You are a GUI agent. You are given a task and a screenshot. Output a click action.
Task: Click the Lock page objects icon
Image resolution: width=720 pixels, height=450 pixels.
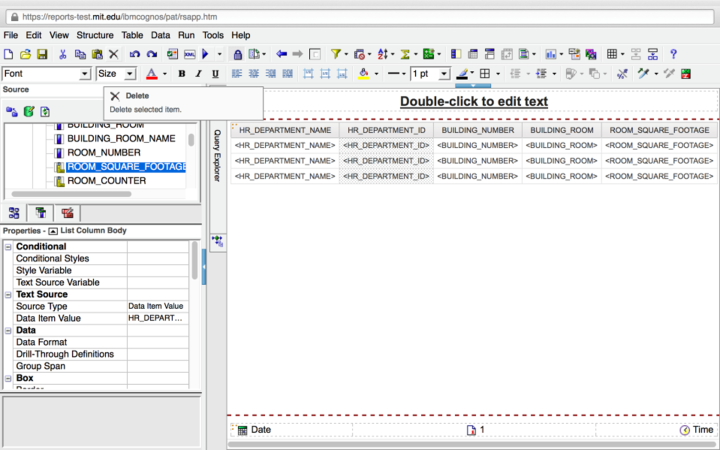237,54
